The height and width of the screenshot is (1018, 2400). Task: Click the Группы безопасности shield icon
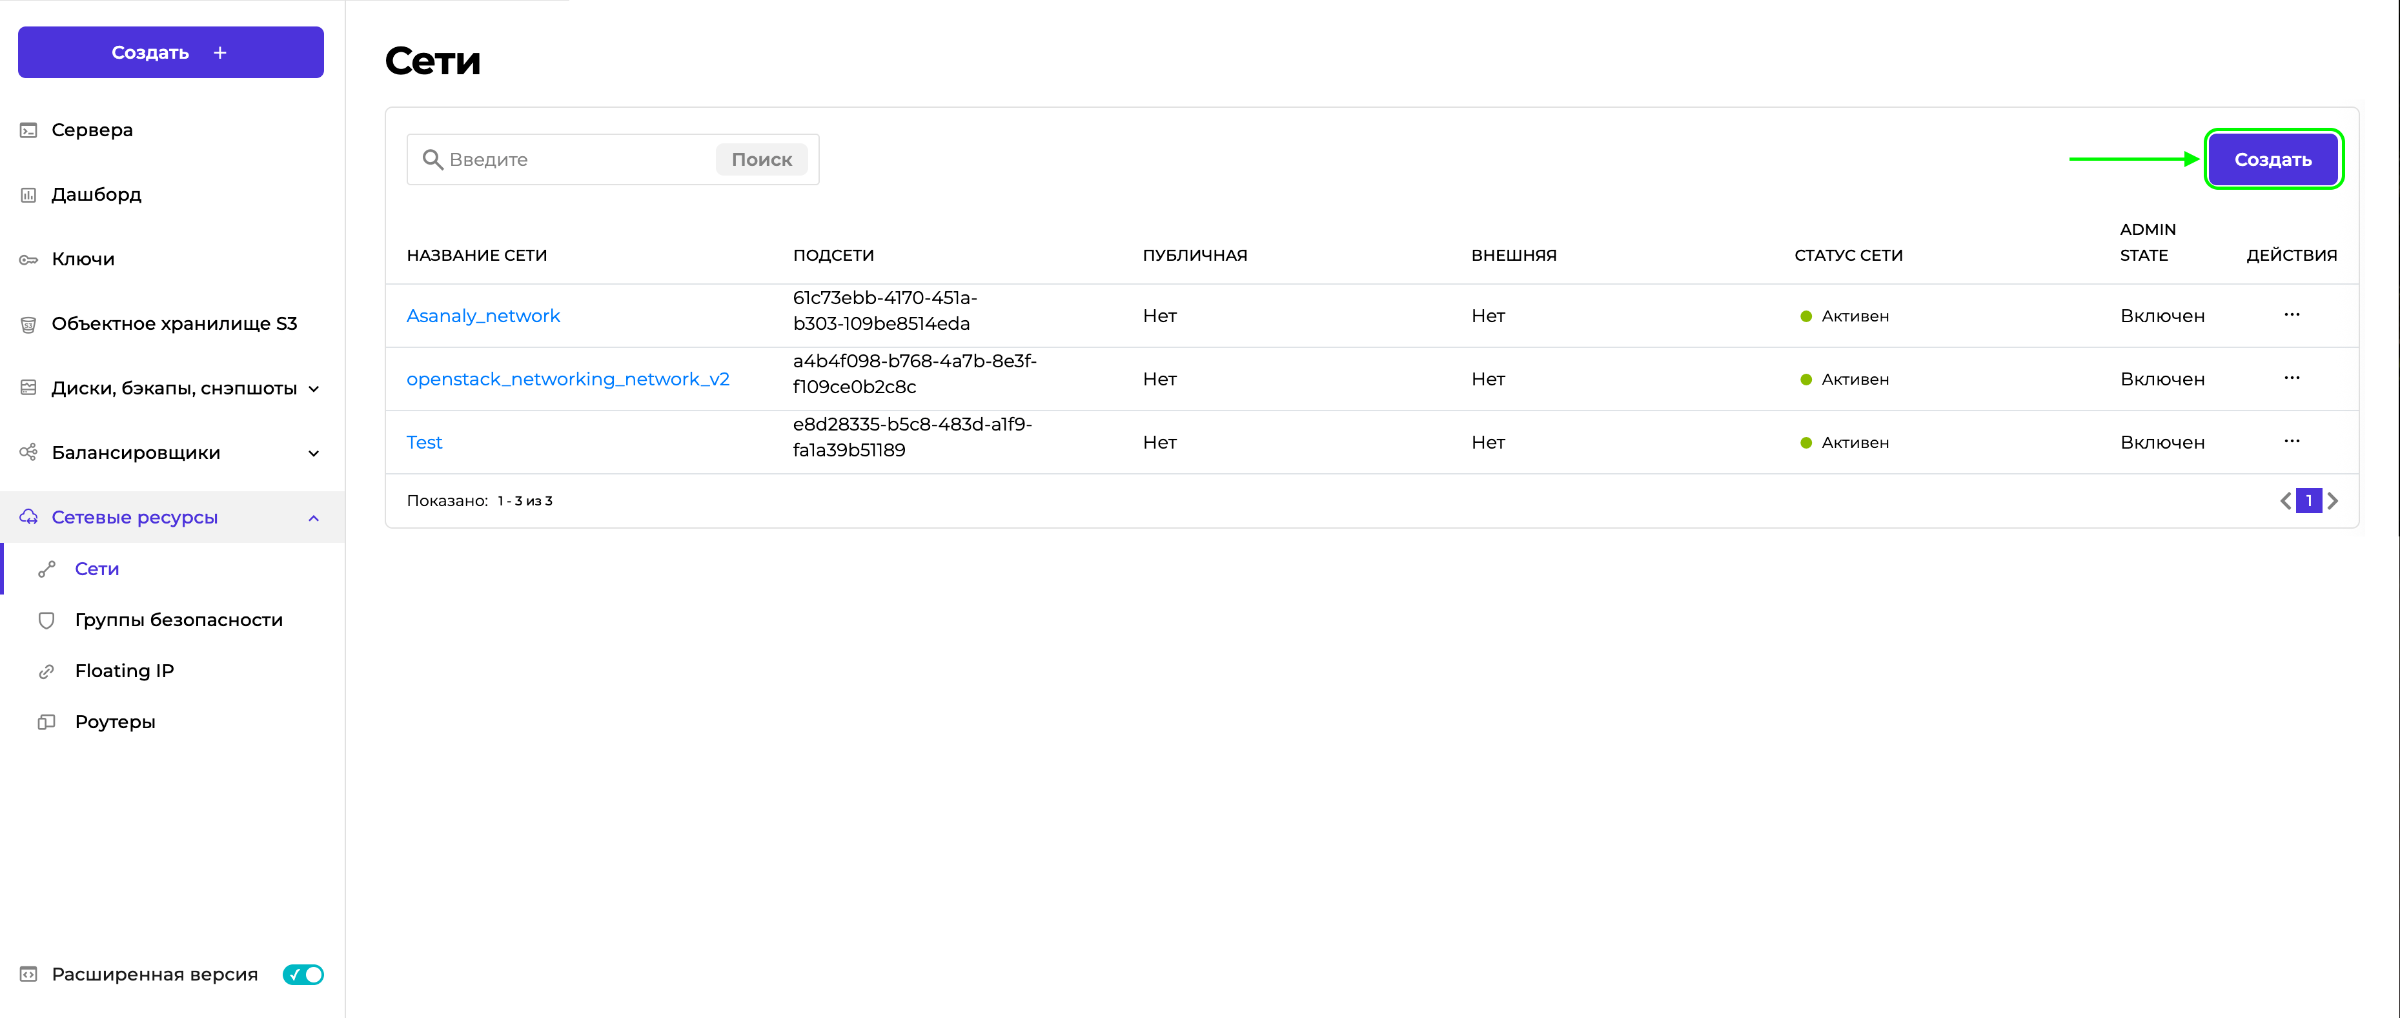[x=46, y=620]
